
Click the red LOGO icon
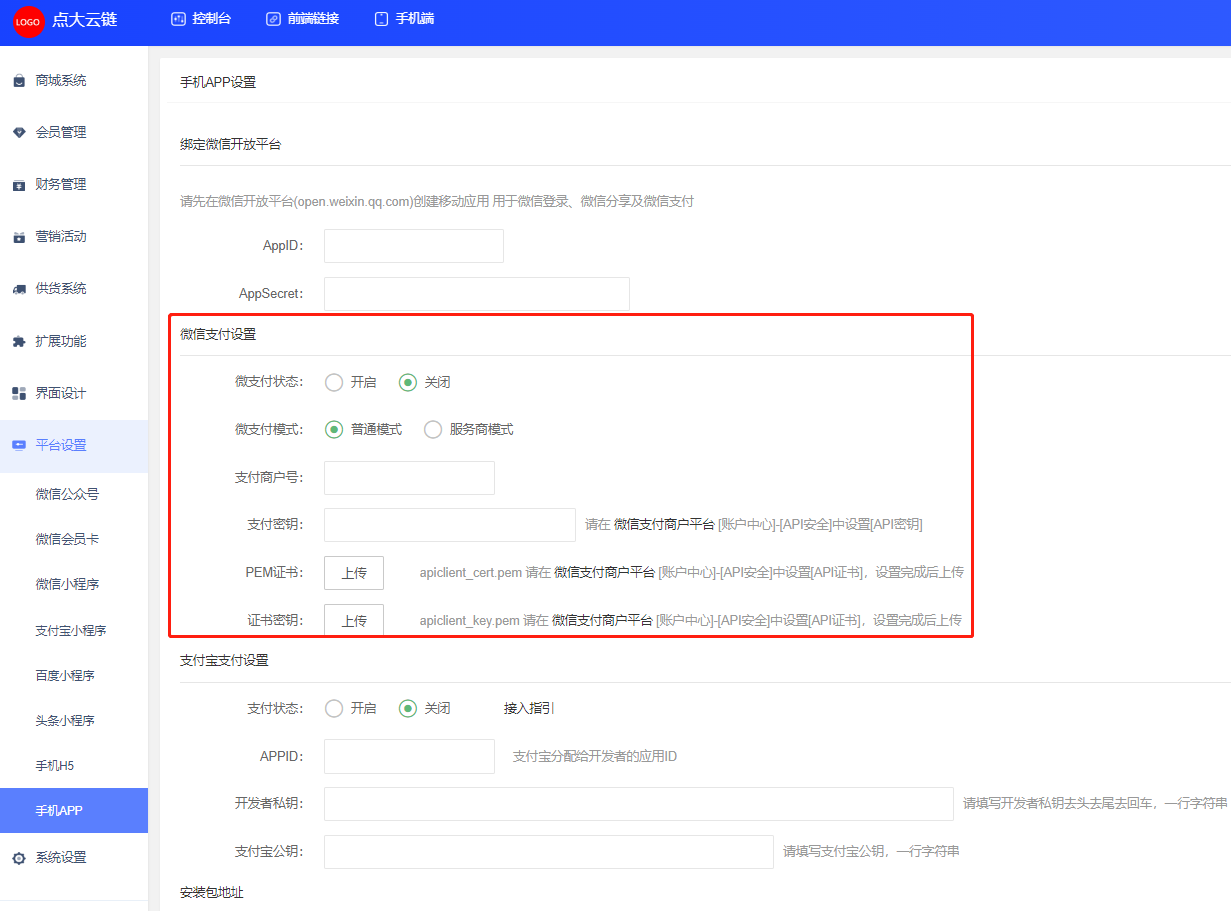28,21
